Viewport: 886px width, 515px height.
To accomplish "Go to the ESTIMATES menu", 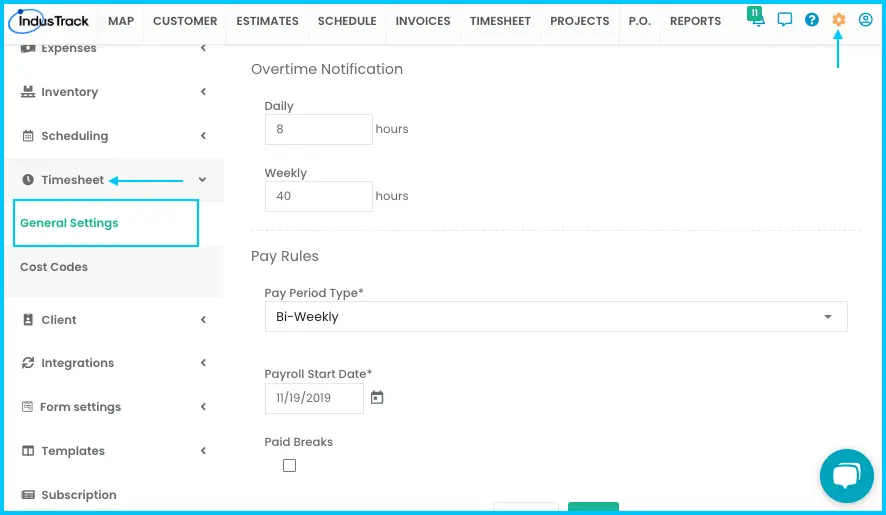I will click(267, 21).
